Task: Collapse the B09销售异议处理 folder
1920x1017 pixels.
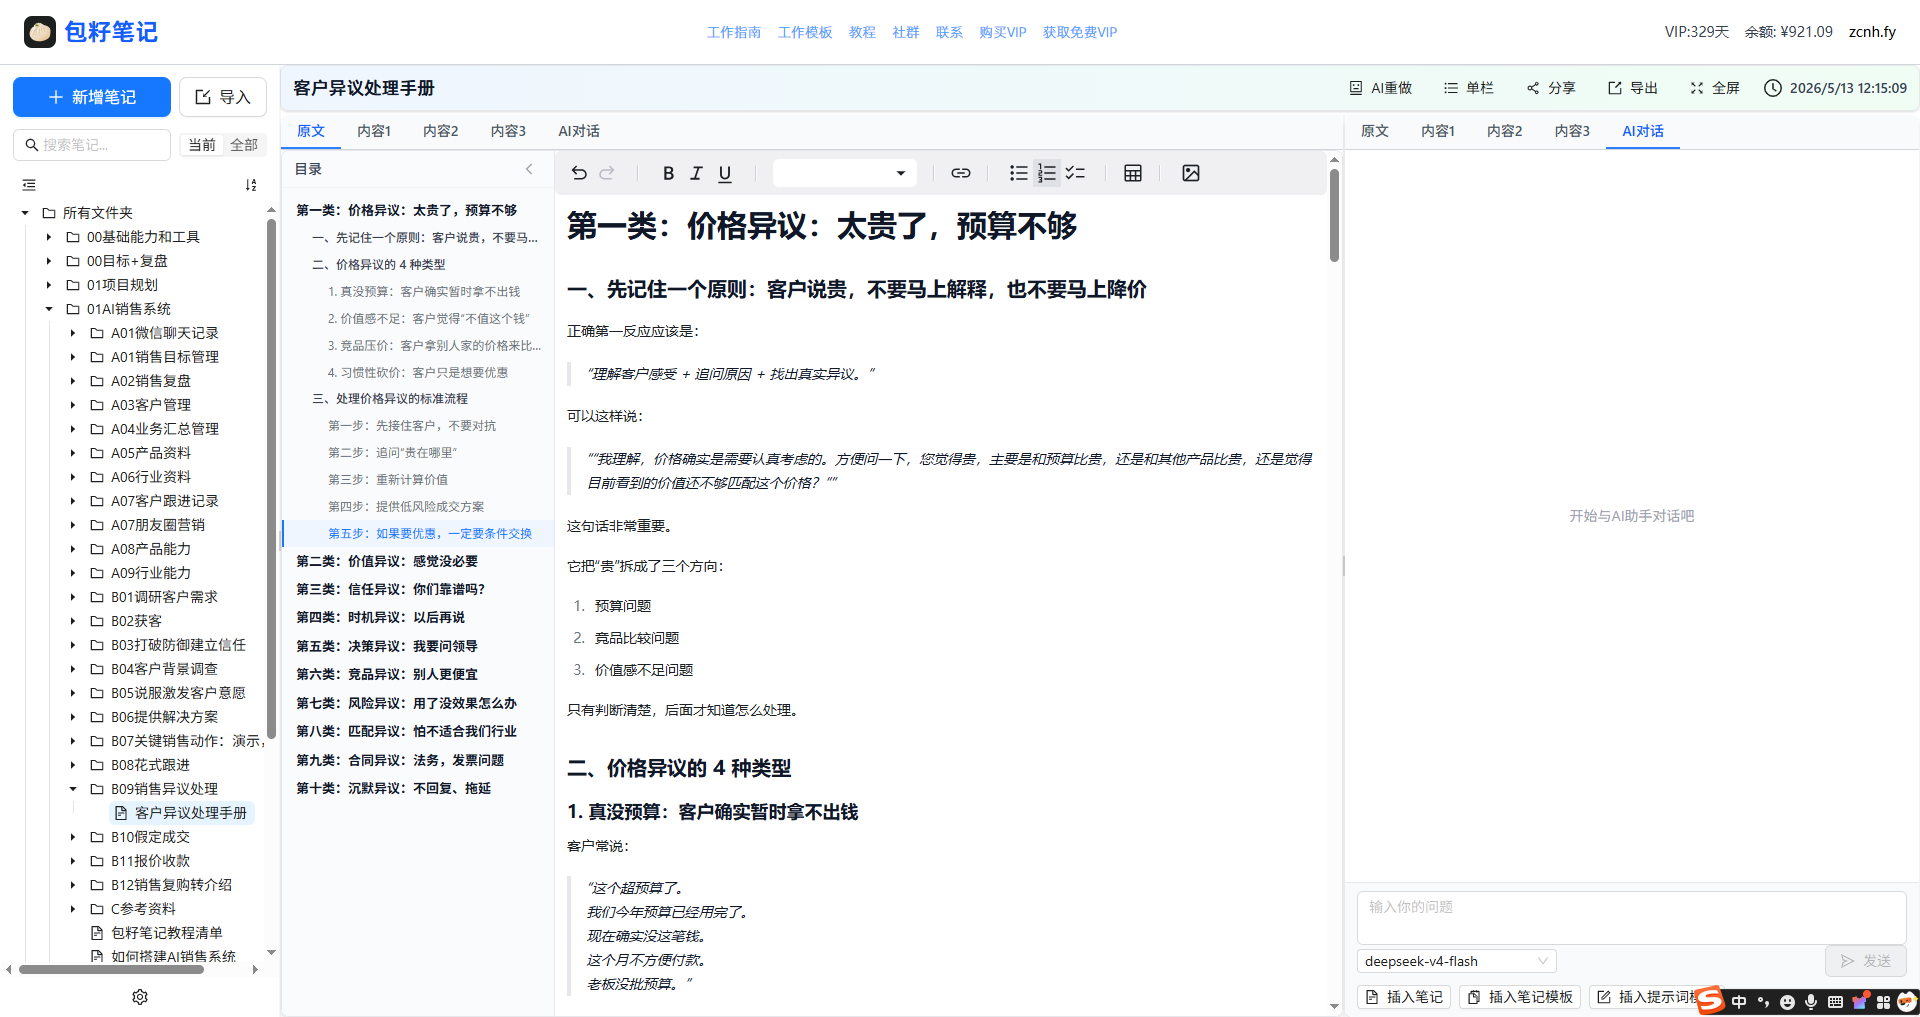Action: tap(73, 789)
